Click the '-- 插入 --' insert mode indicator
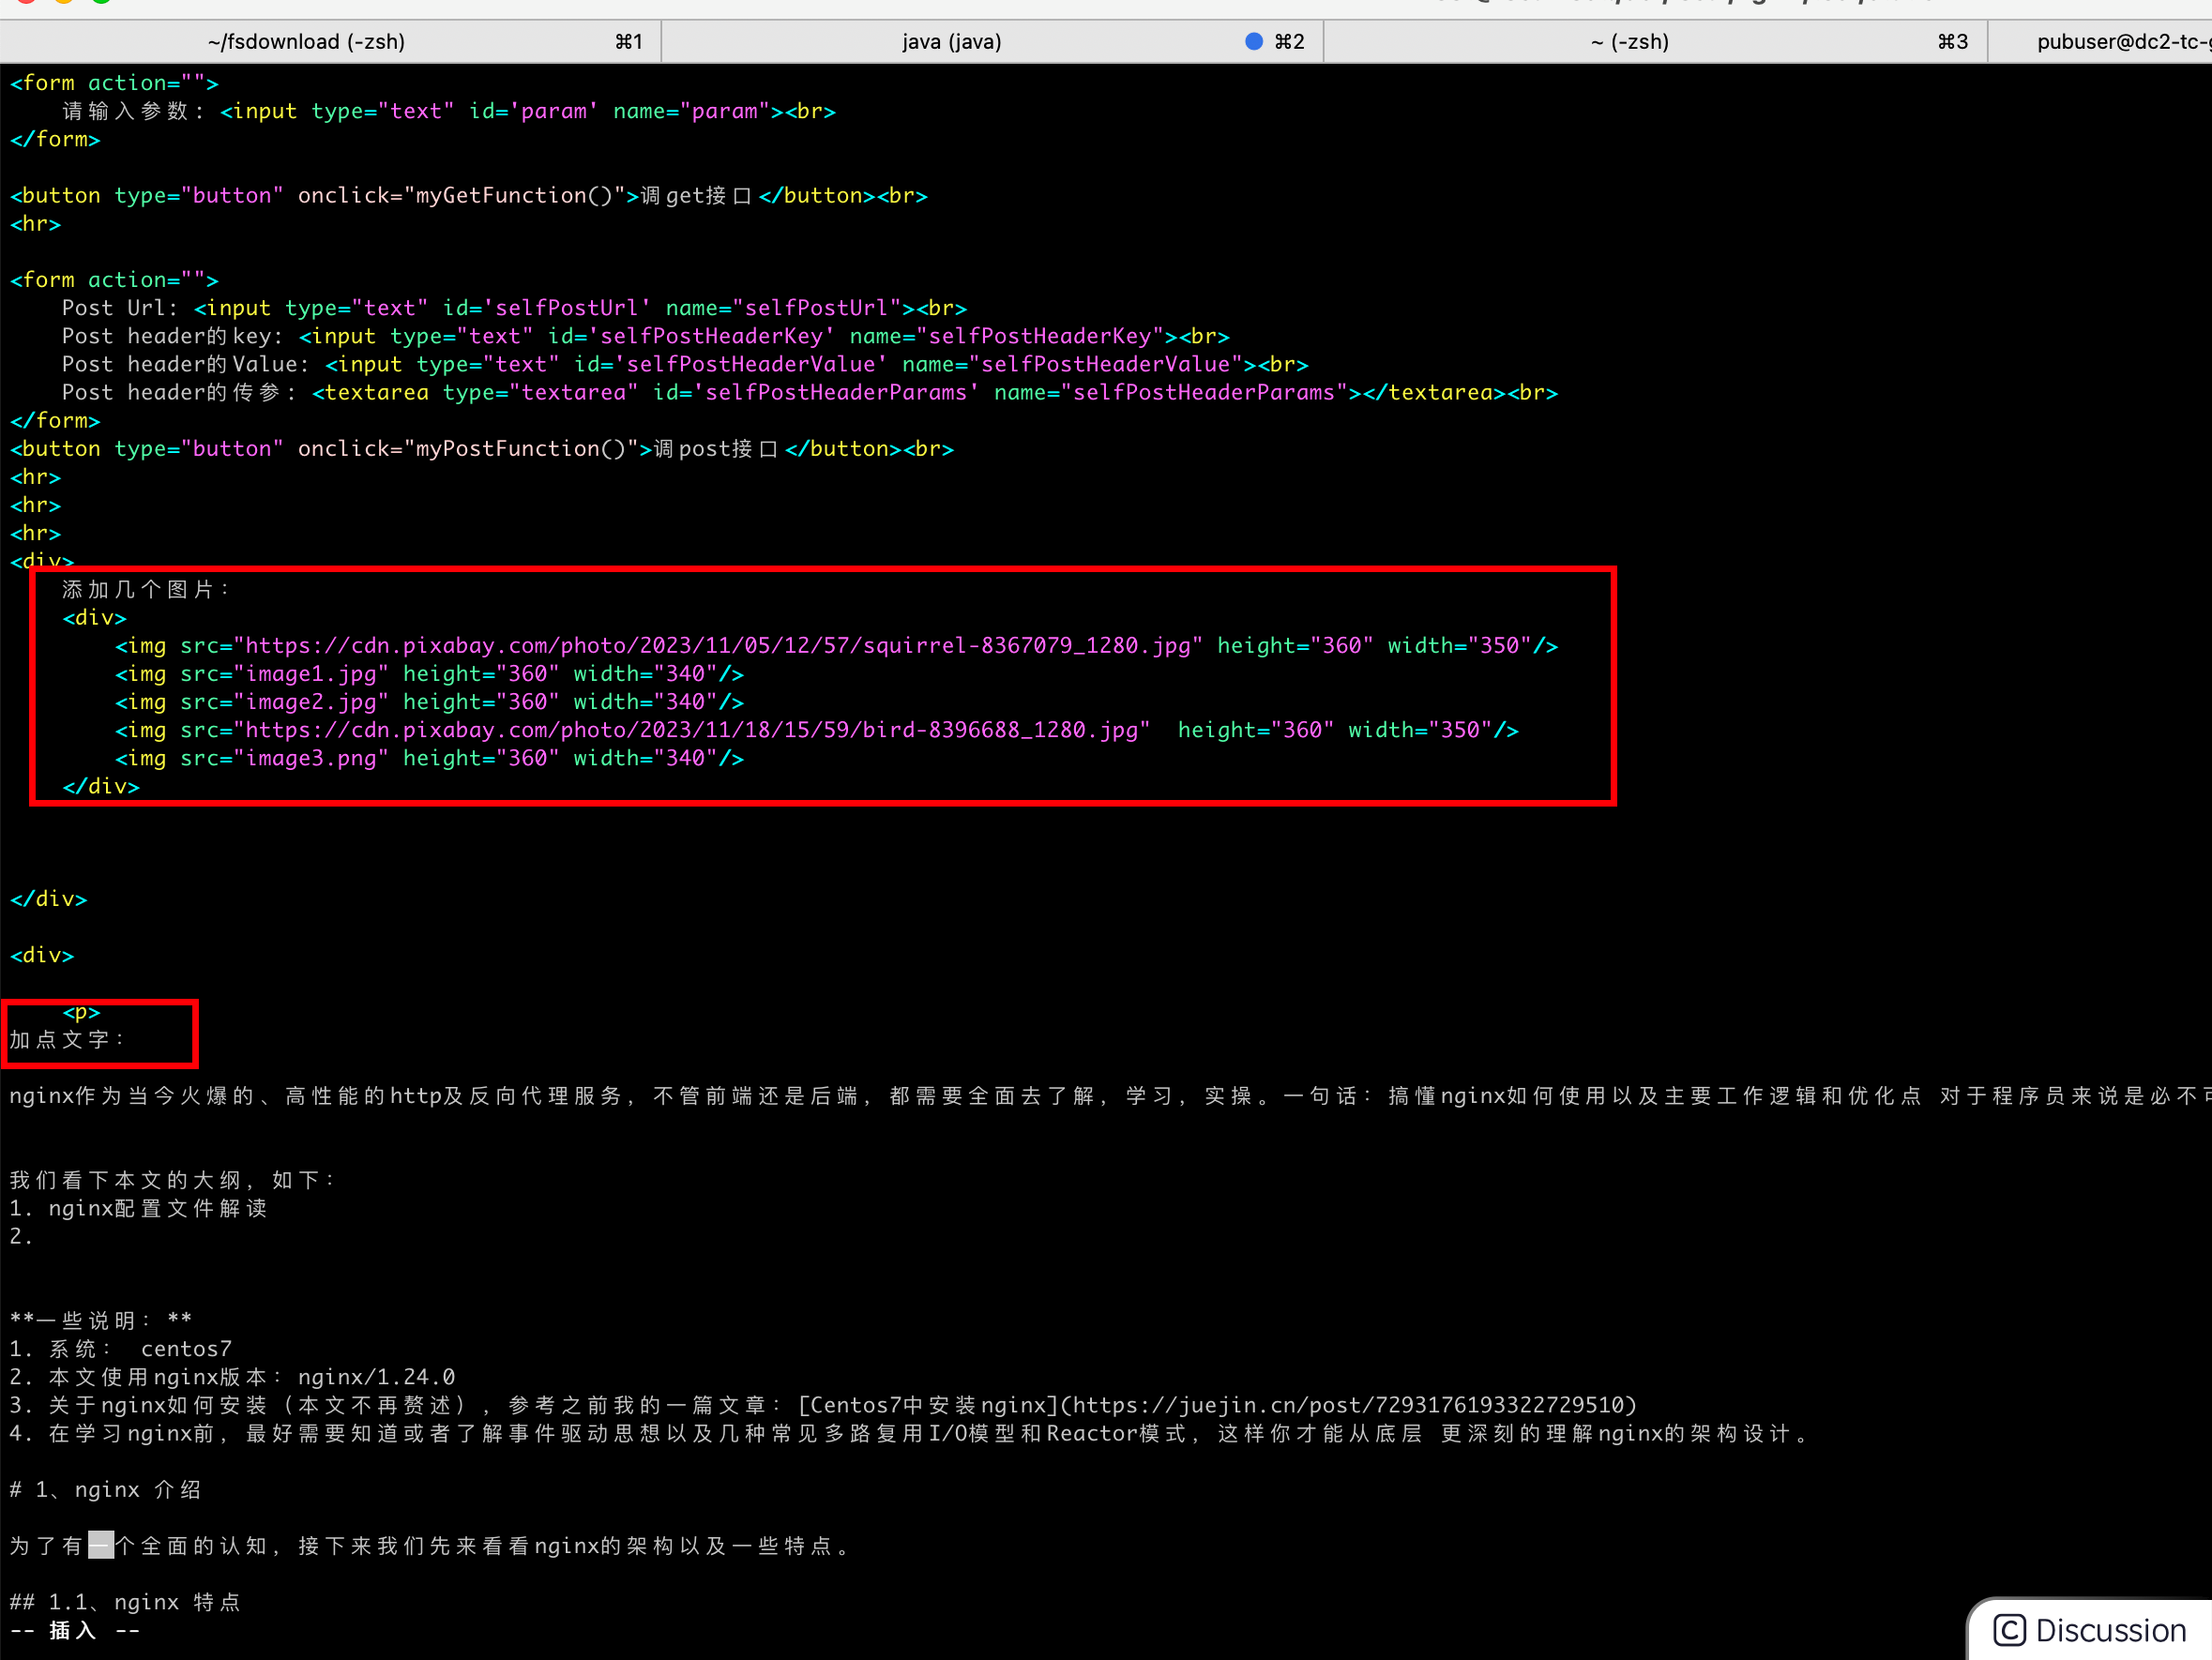Viewport: 2212px width, 1660px height. point(74,1631)
